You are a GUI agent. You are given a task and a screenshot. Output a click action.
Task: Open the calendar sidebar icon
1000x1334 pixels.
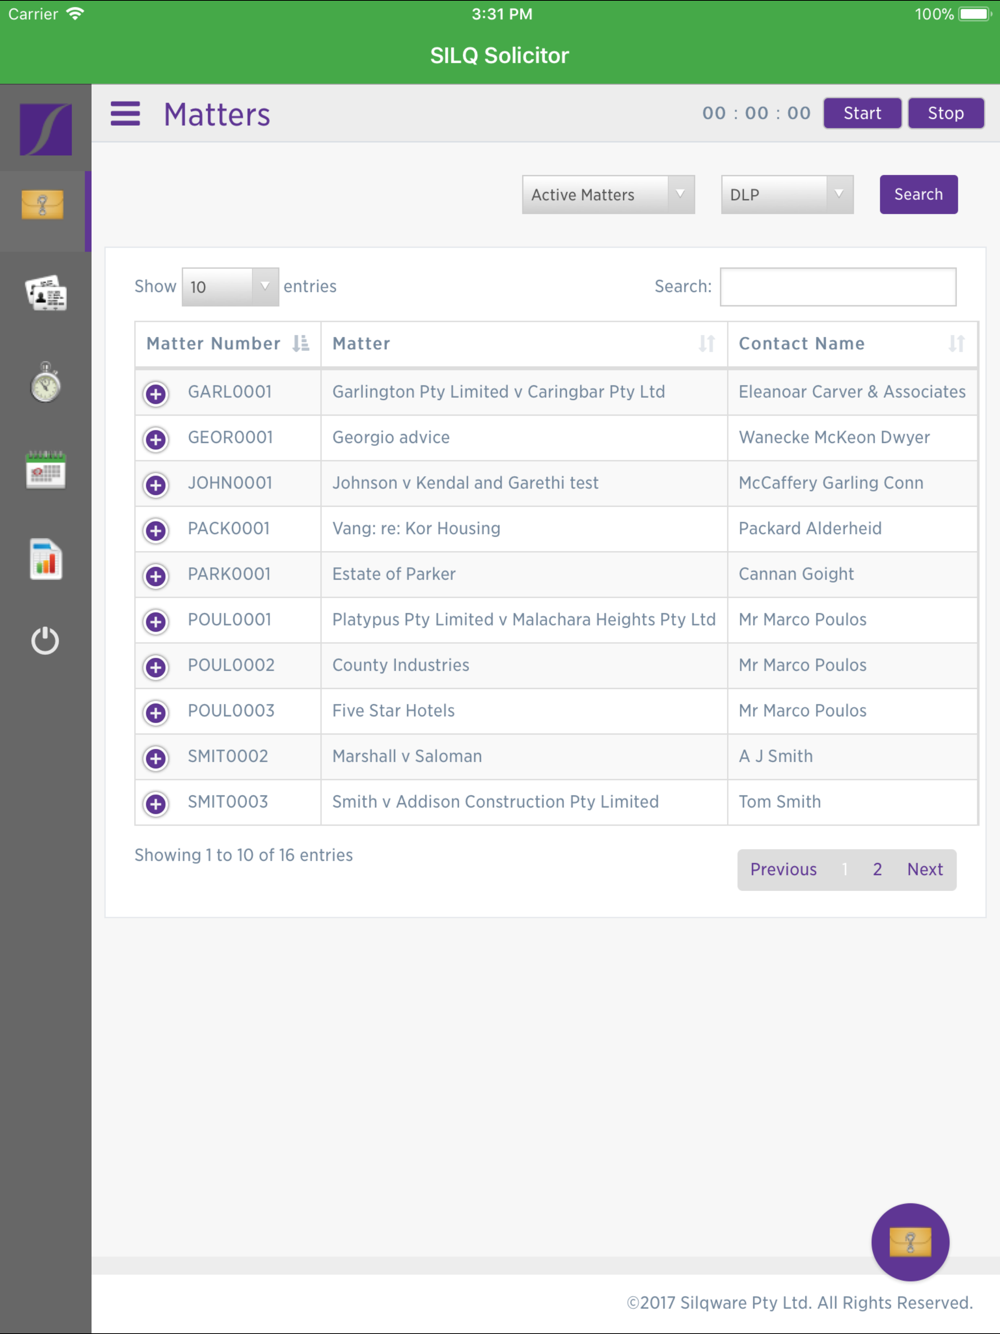point(45,469)
